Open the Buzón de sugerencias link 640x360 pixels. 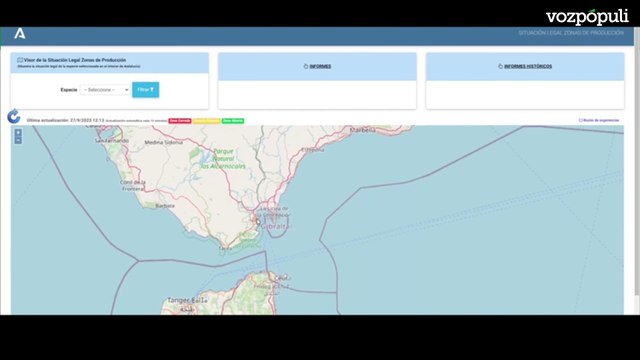(599, 120)
